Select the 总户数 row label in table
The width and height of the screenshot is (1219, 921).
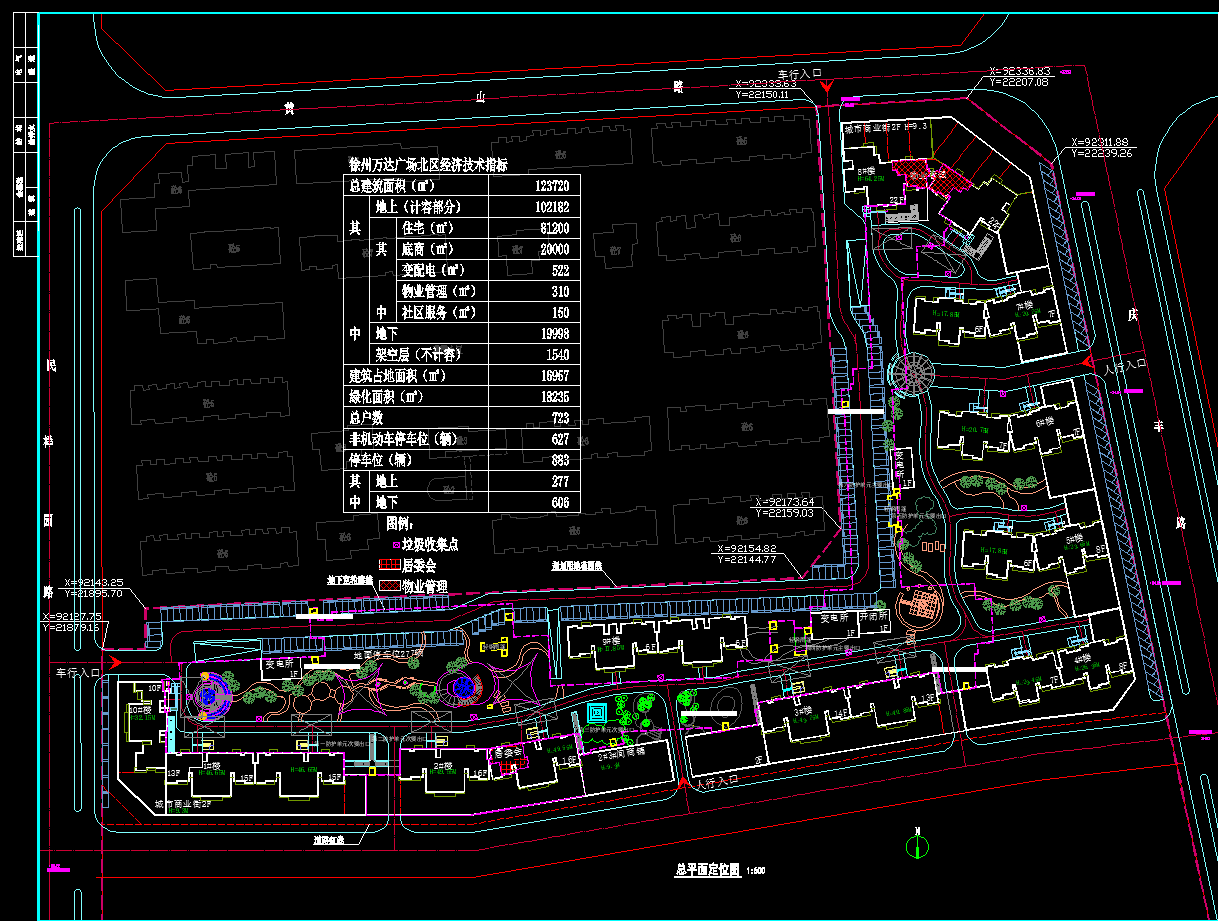point(366,418)
